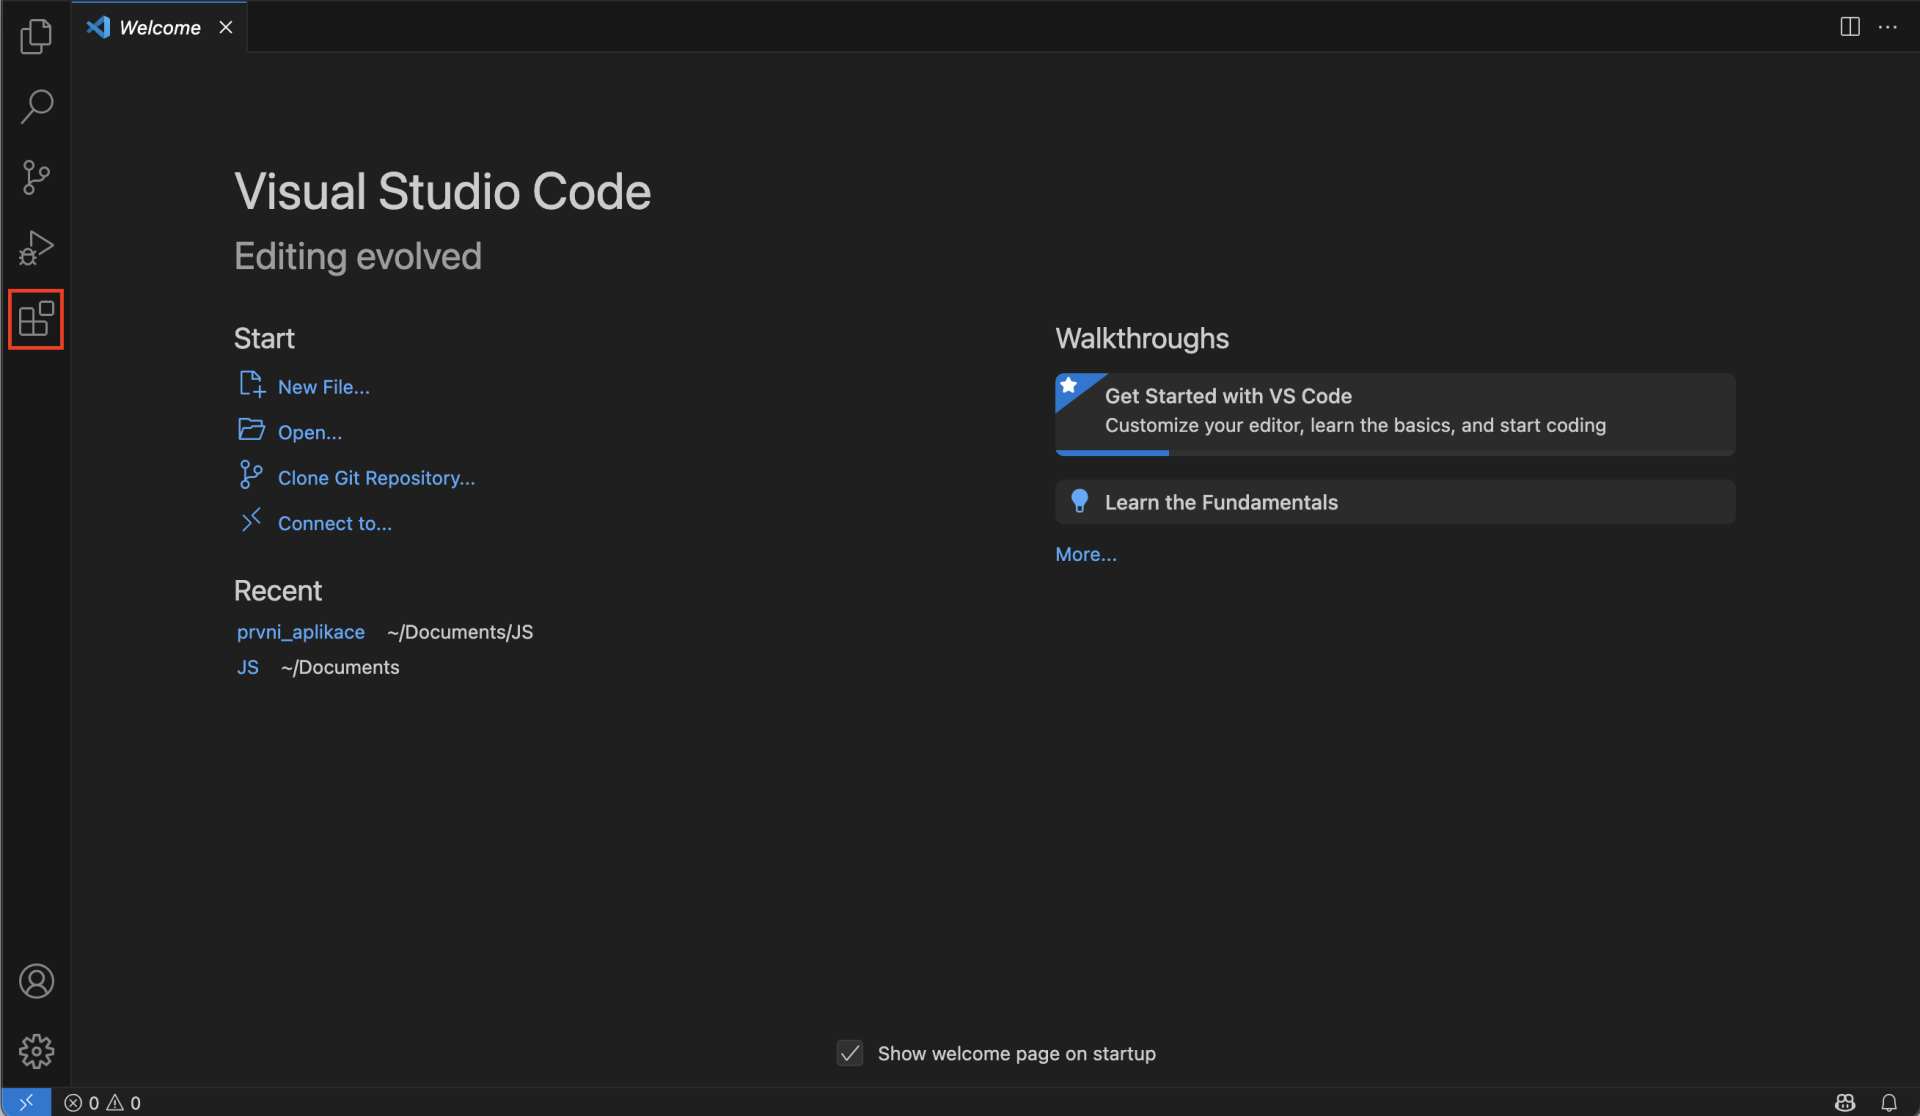Toggle Show welcome page on startup checkbox
Image resolution: width=1920 pixels, height=1116 pixels.
(850, 1053)
